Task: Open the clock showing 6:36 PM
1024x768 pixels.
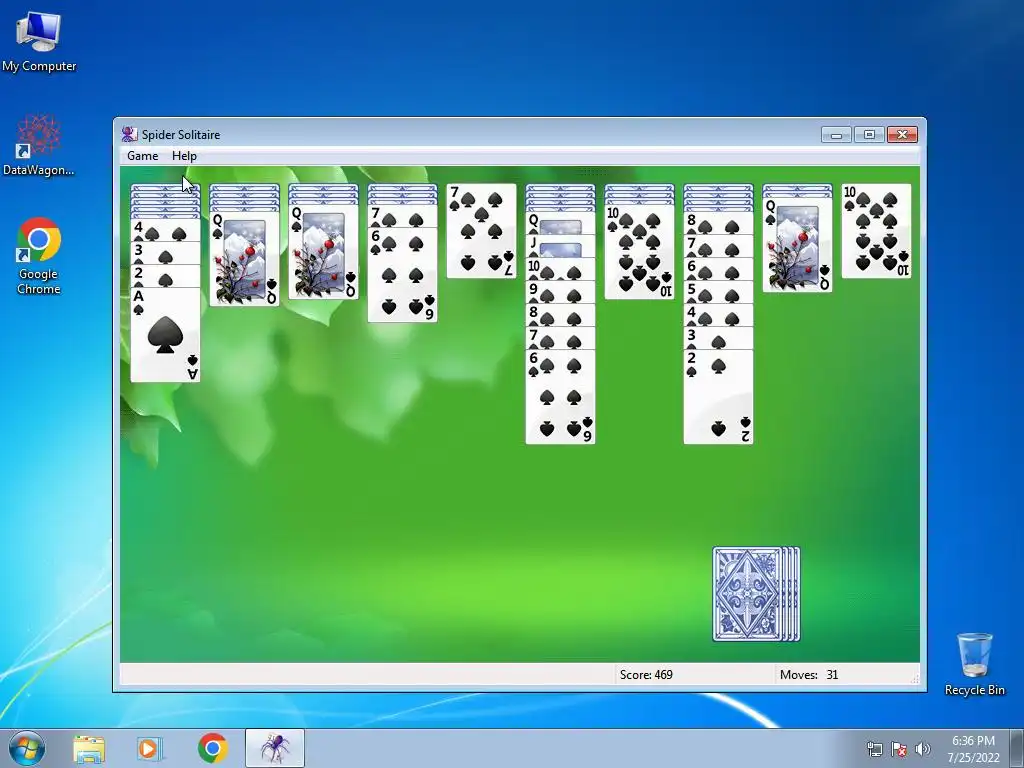Action: (x=973, y=749)
